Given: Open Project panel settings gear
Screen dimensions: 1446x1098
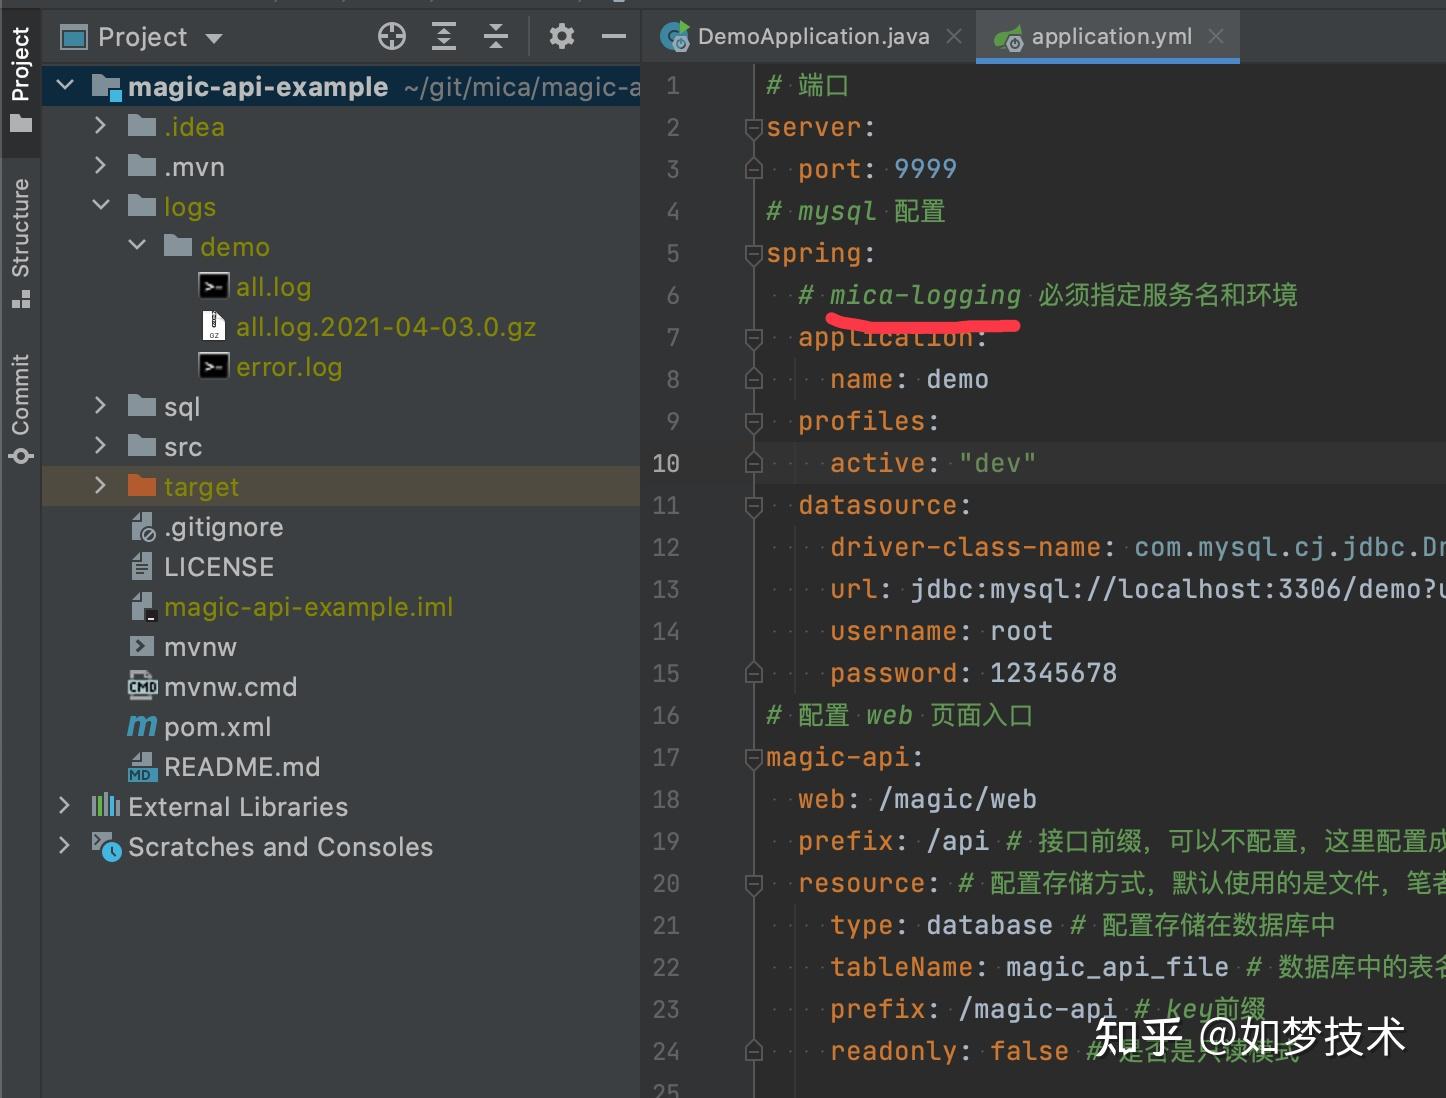Looking at the screenshot, I should pyautogui.click(x=562, y=37).
